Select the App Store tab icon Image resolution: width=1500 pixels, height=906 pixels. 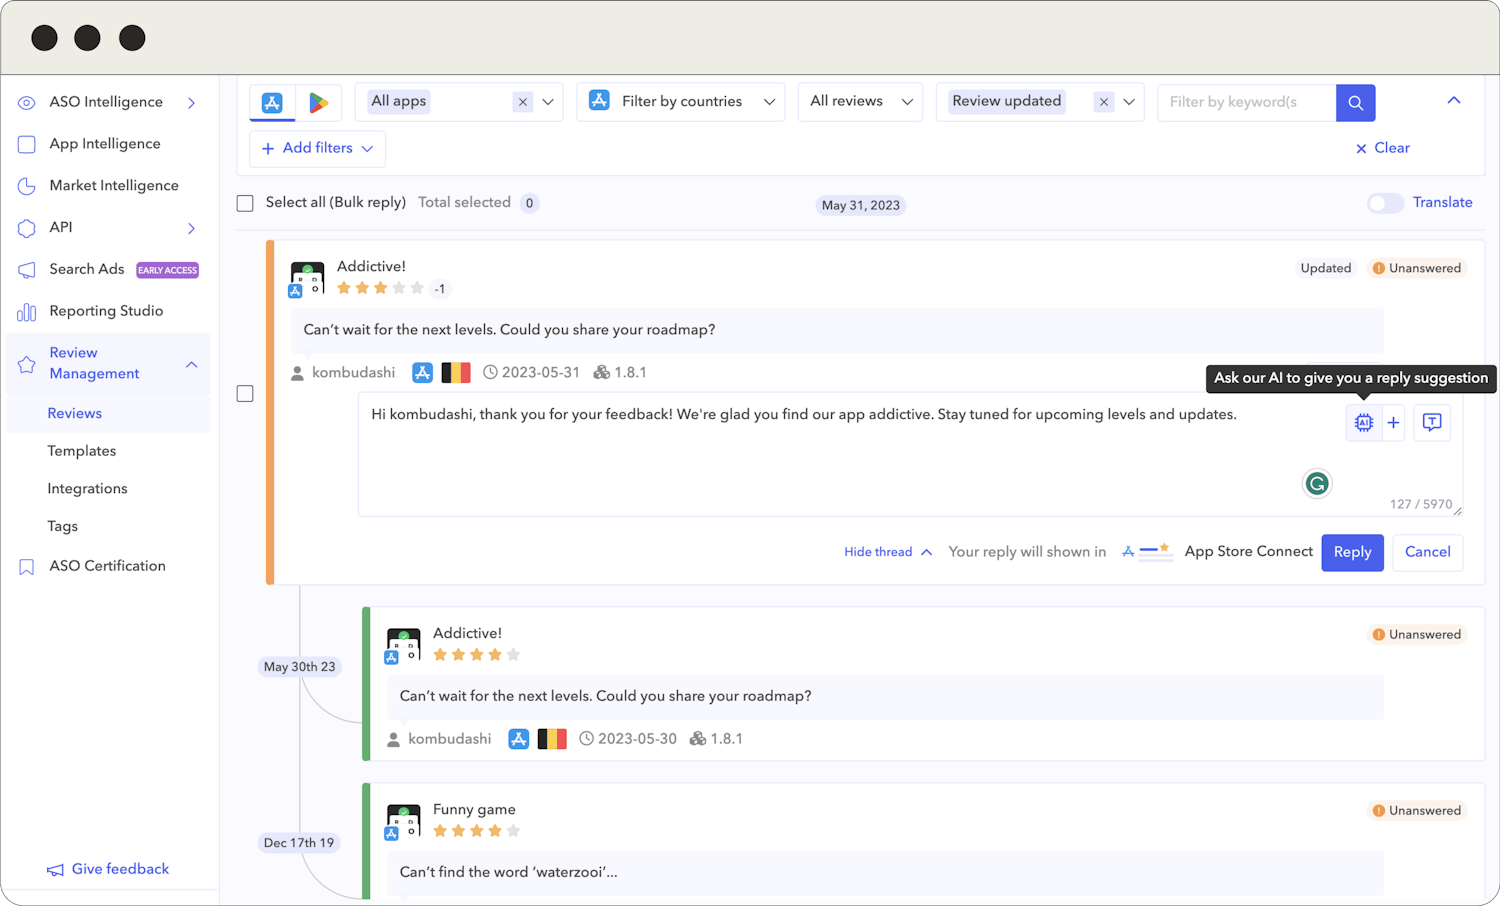[271, 101]
